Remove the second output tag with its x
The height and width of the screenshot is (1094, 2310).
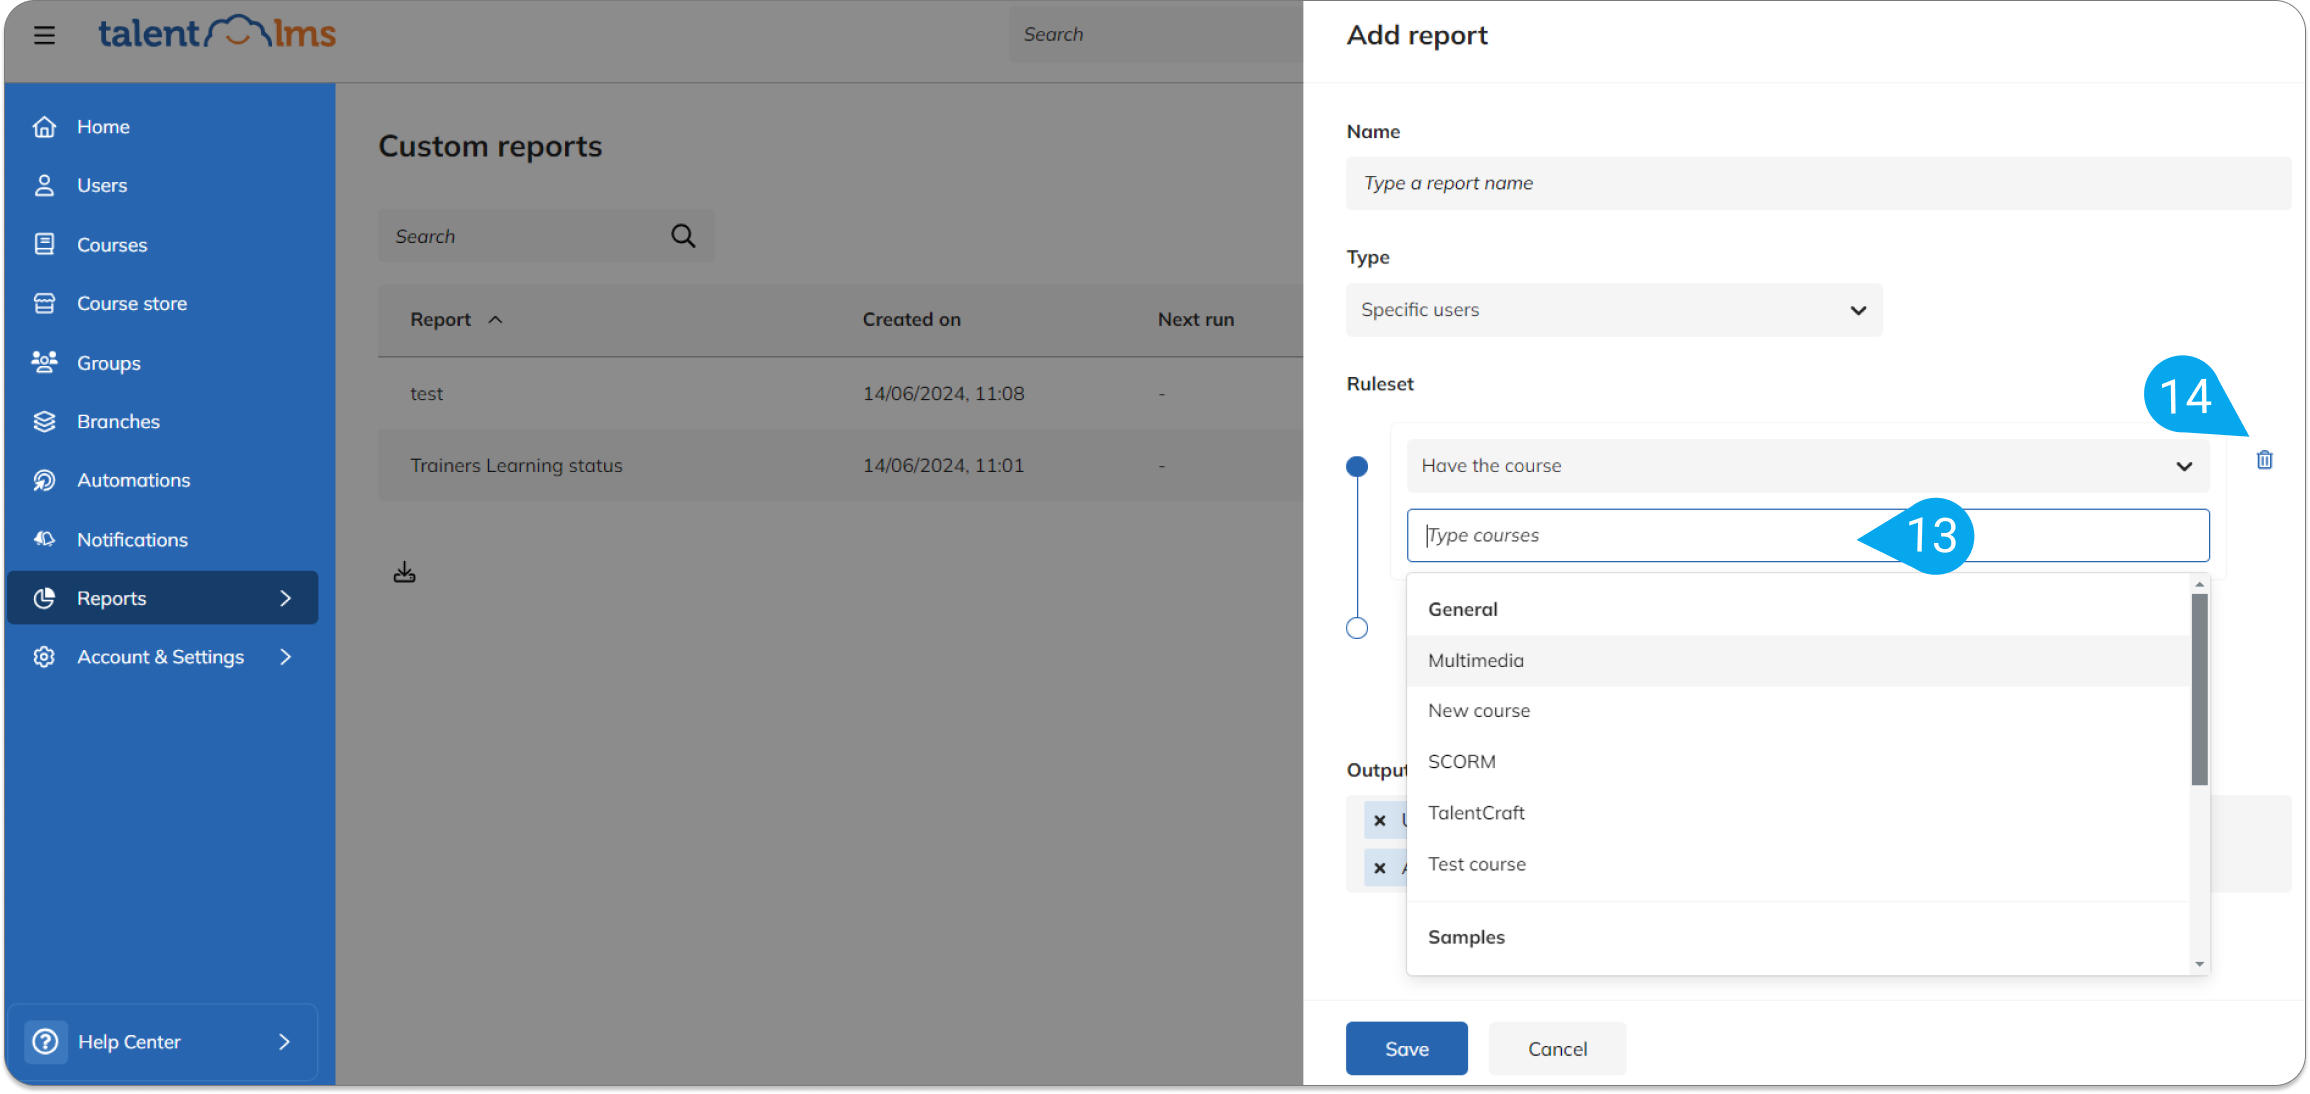pos(1380,868)
